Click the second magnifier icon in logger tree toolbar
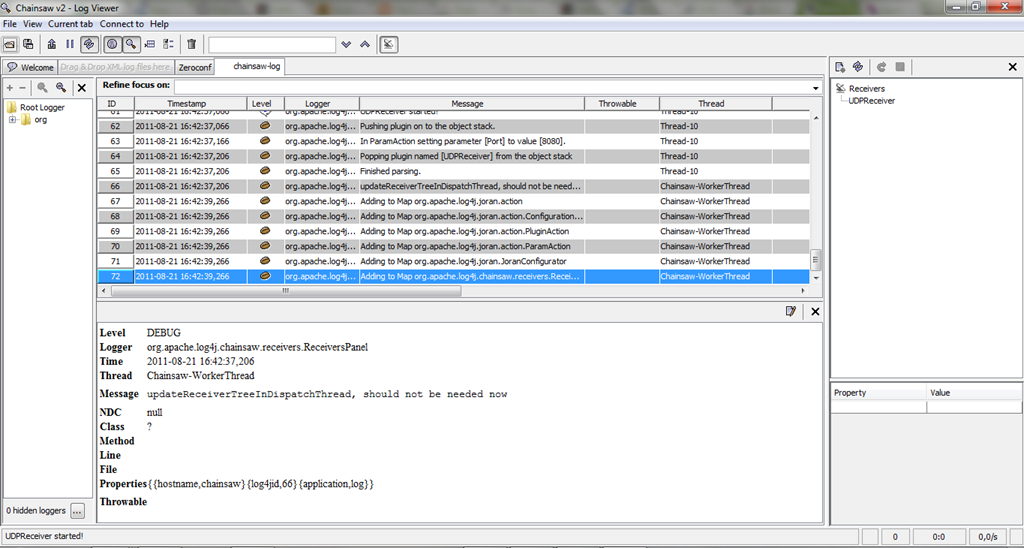This screenshot has height=548, width=1024. point(61,88)
